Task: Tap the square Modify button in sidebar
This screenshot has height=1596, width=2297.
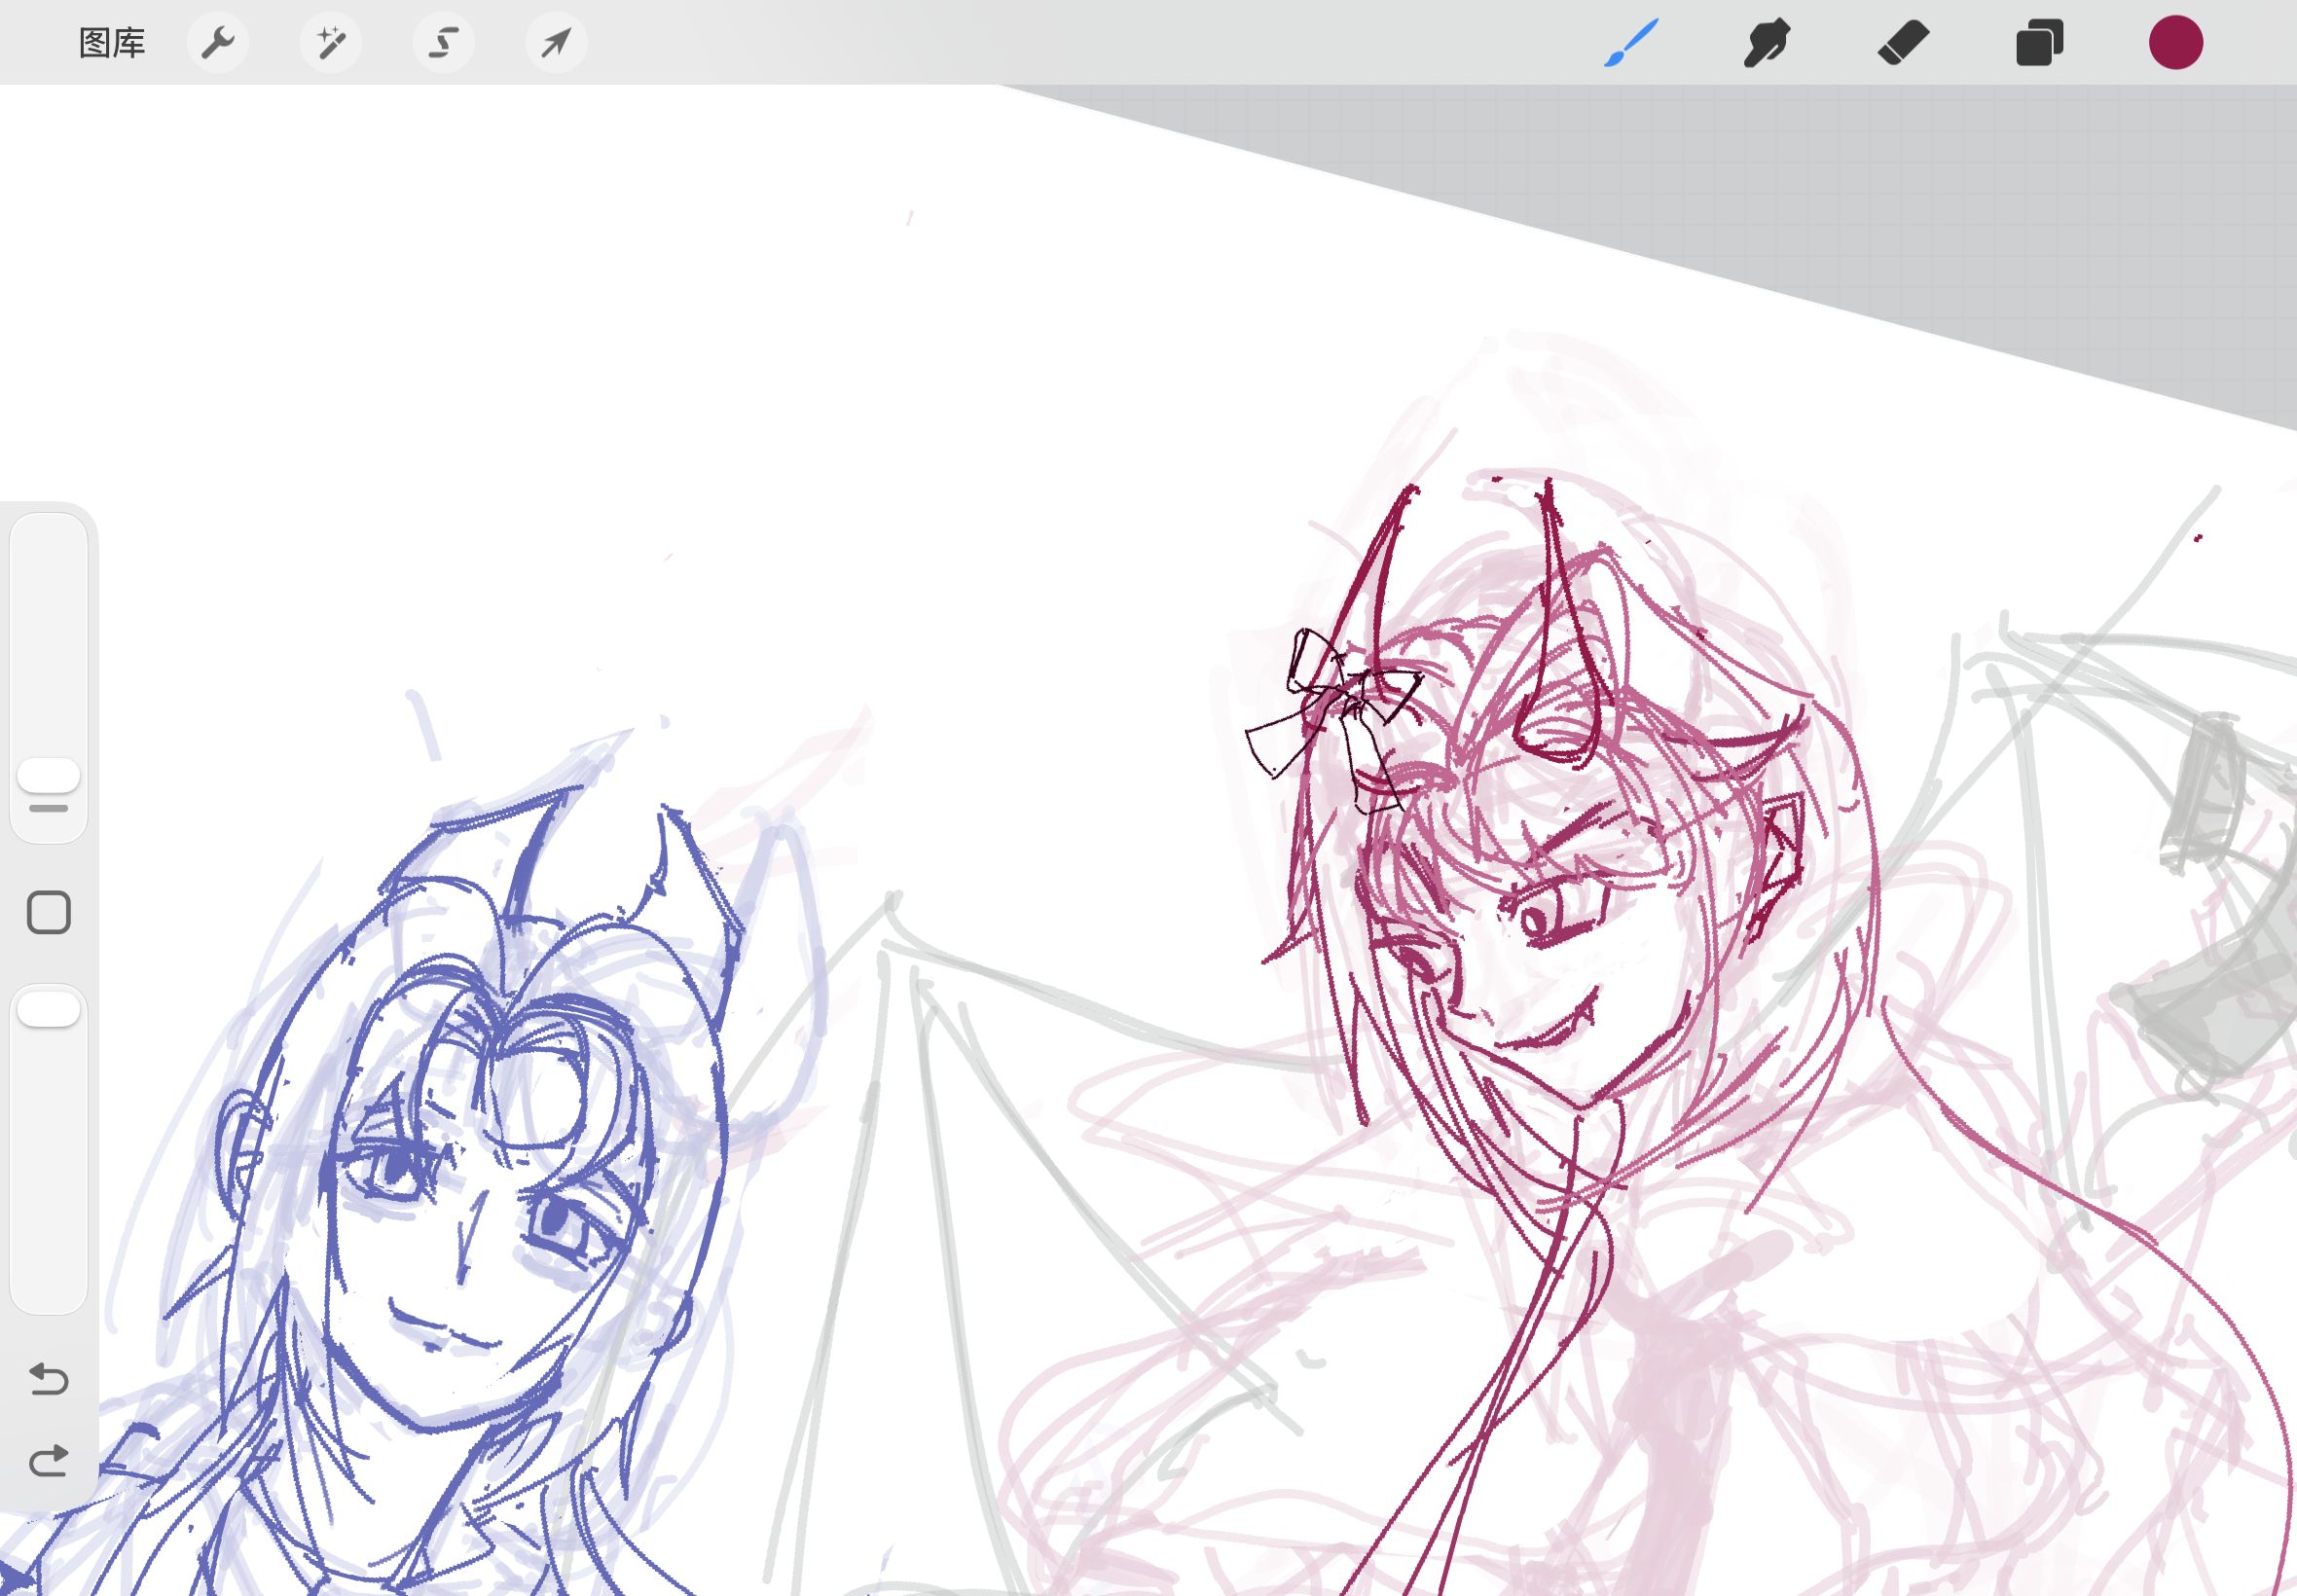Action: click(48, 912)
